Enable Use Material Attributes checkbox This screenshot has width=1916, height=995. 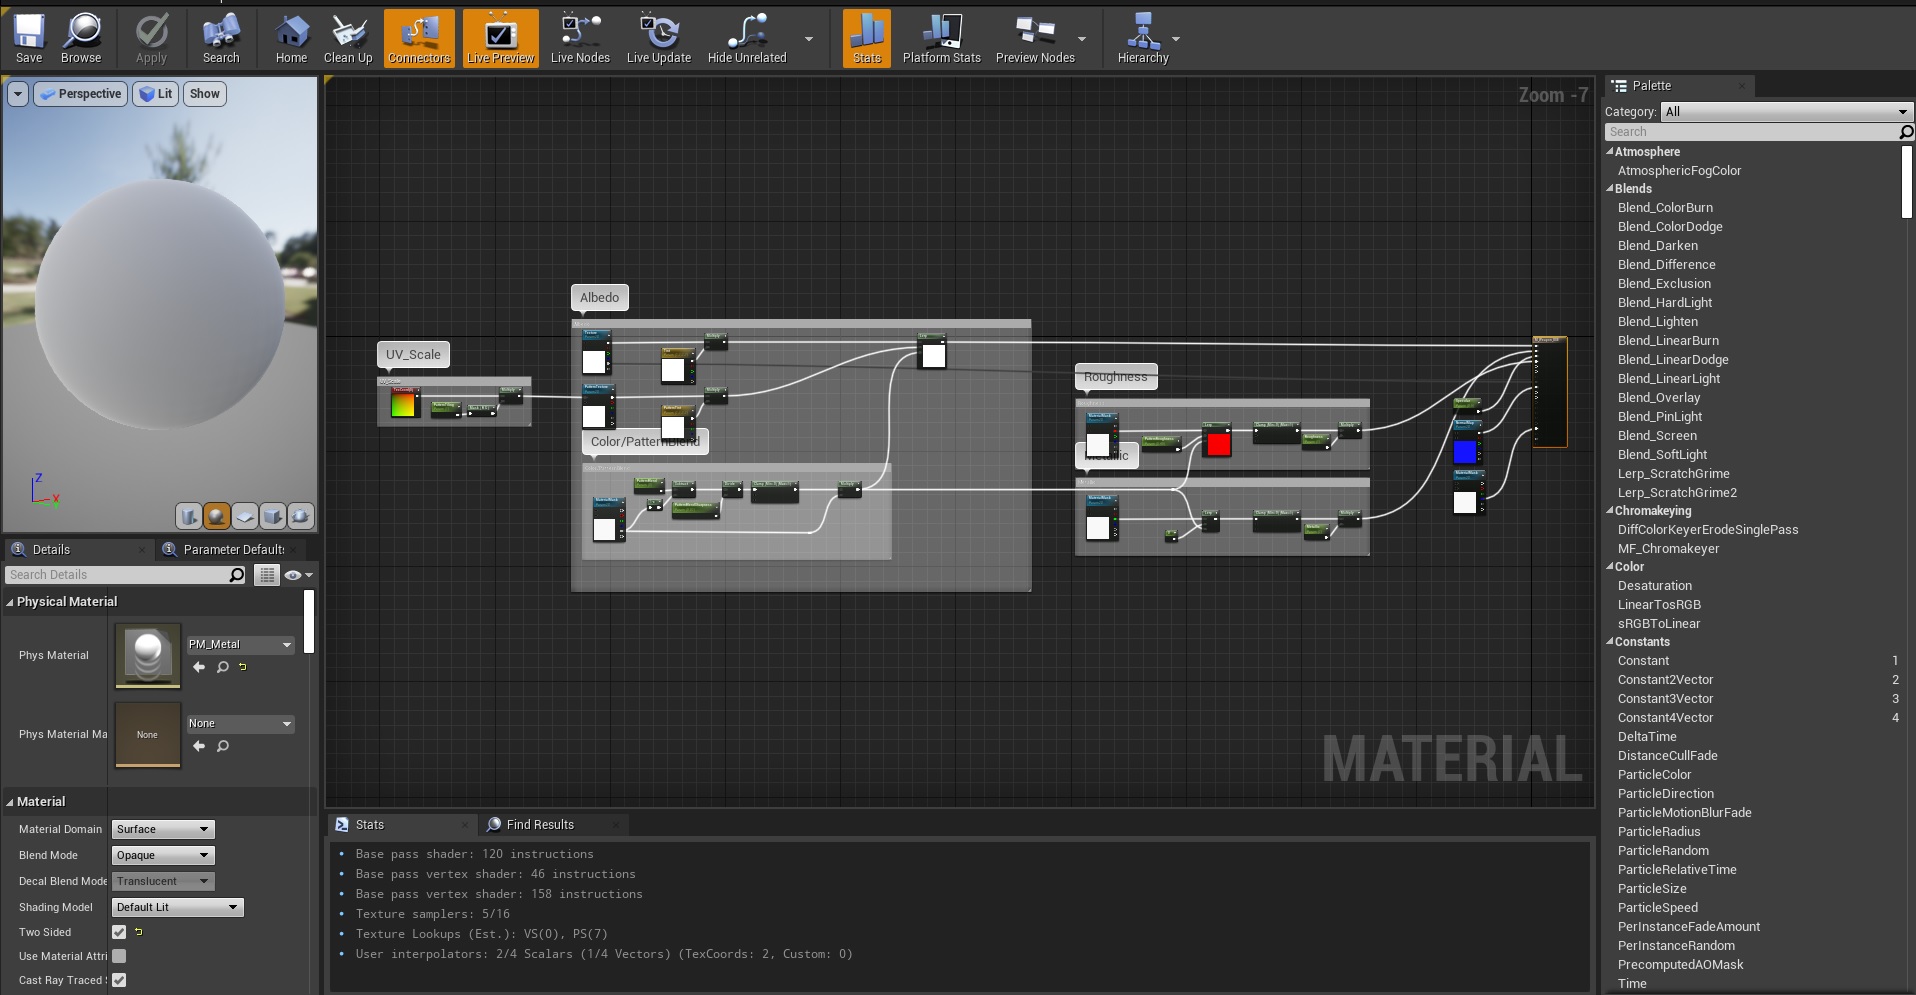(119, 956)
